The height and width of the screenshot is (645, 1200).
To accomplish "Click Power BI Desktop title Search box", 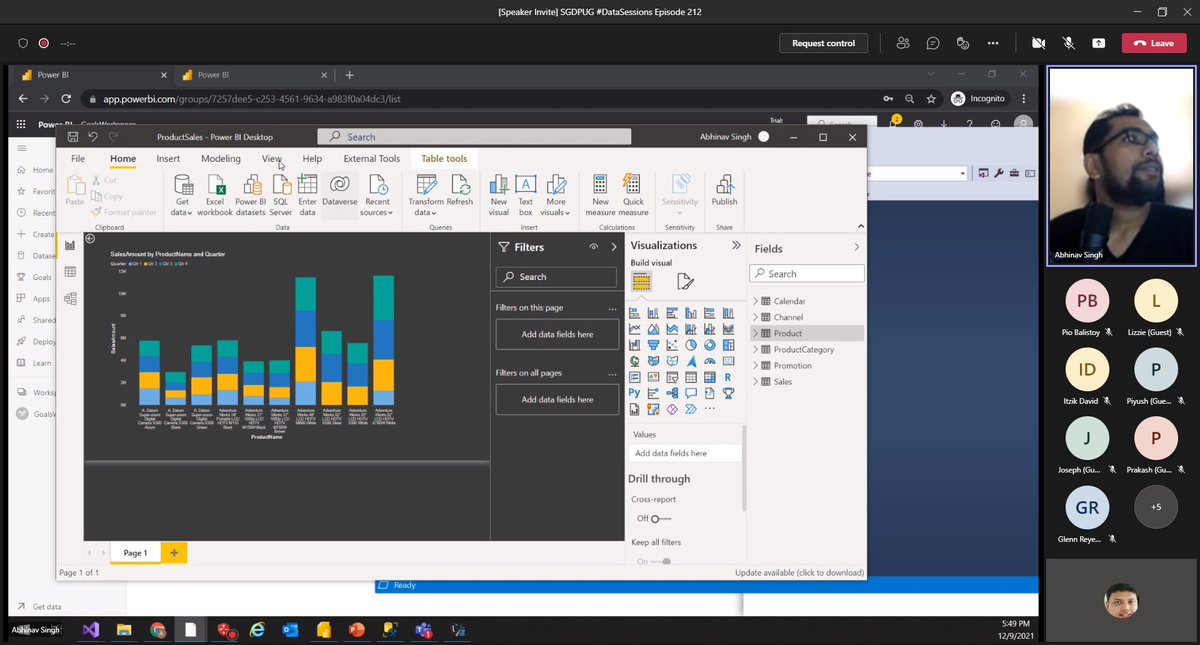I will pos(474,137).
